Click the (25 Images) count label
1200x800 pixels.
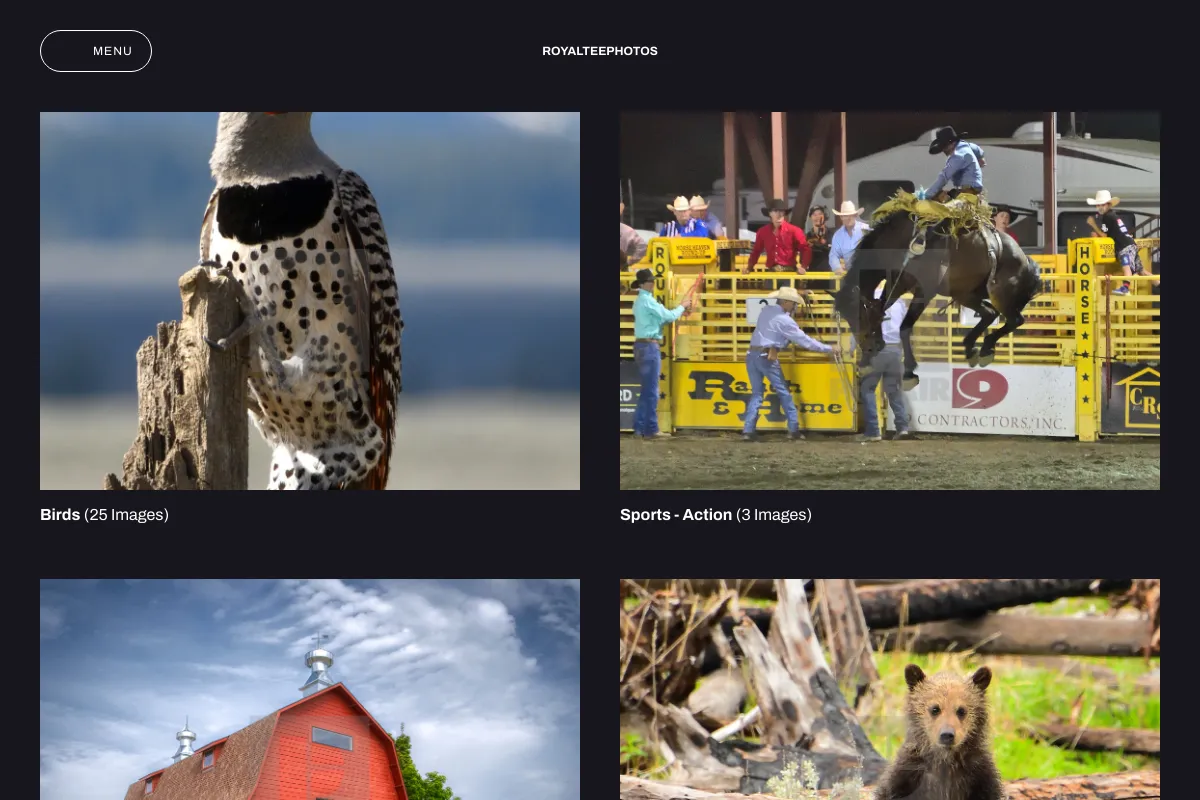(x=127, y=515)
